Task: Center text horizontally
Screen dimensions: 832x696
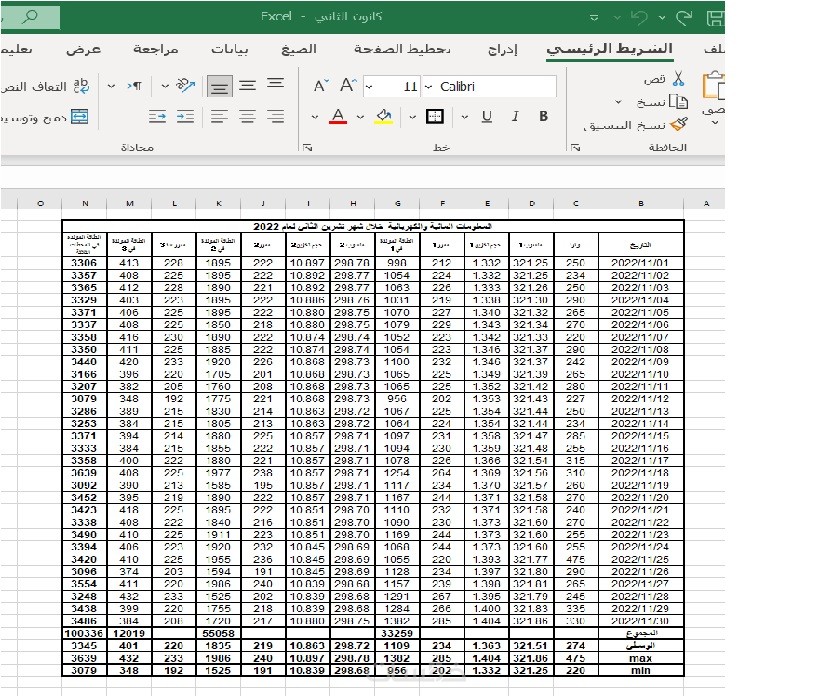Action: tap(247, 116)
